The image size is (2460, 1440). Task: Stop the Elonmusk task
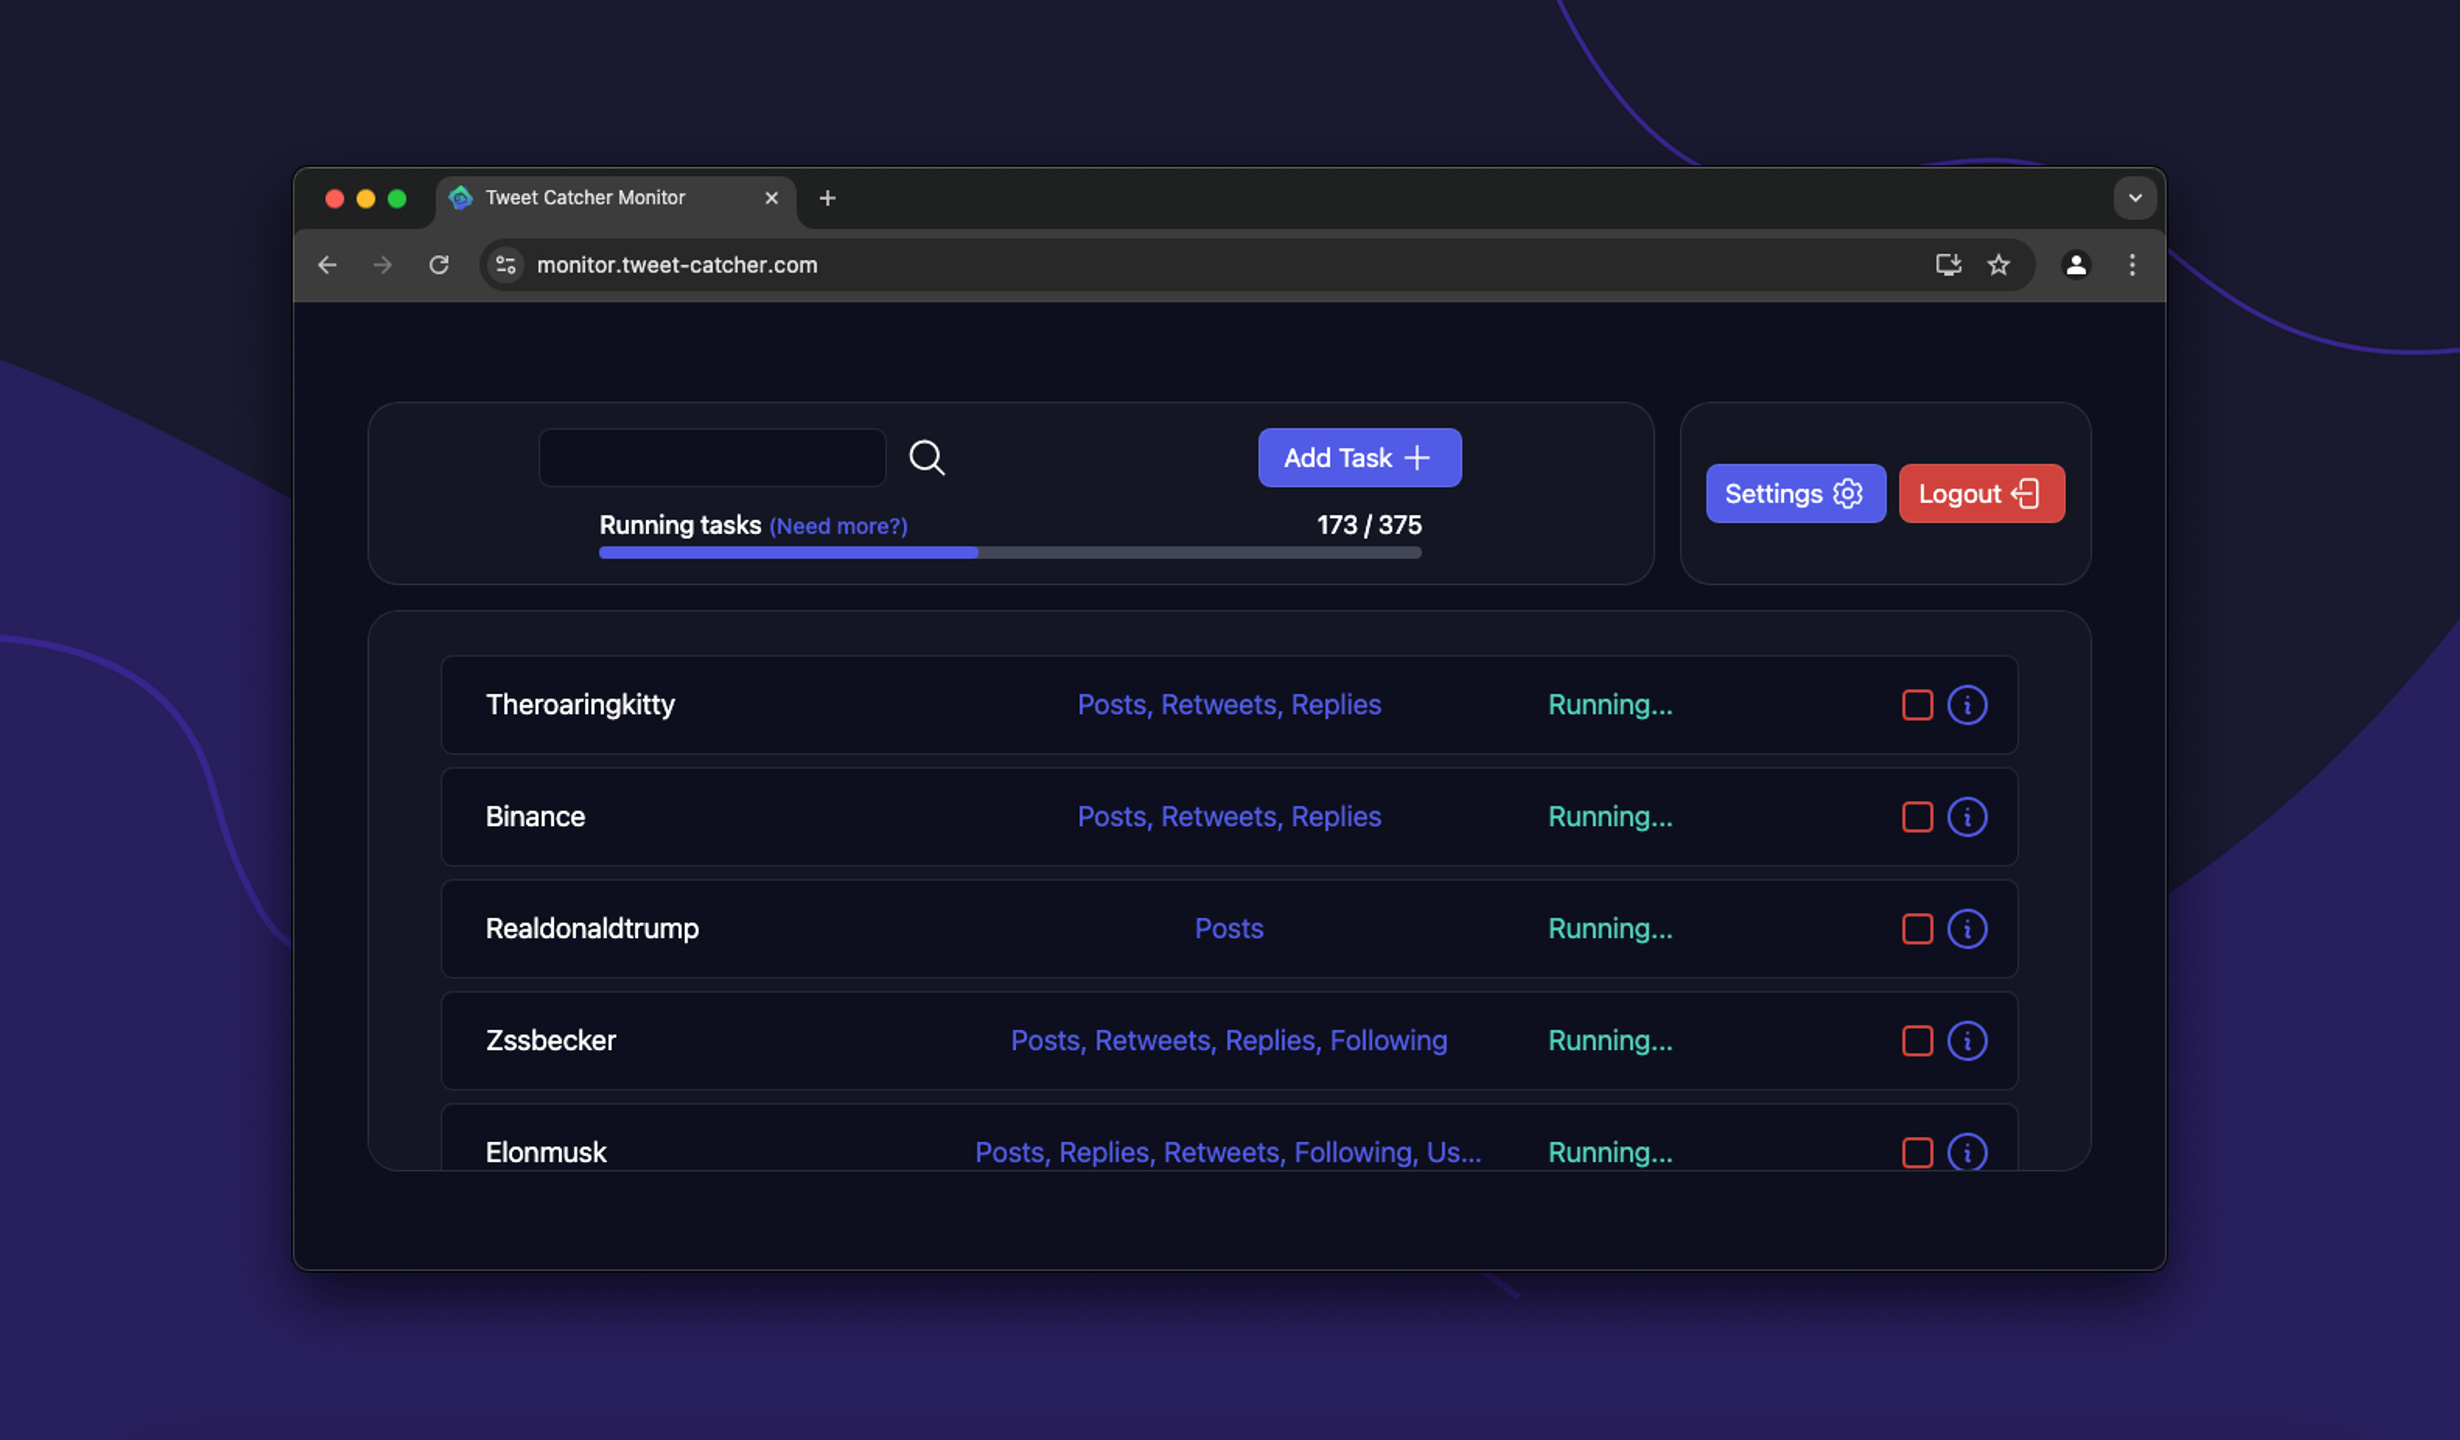(x=1916, y=1152)
